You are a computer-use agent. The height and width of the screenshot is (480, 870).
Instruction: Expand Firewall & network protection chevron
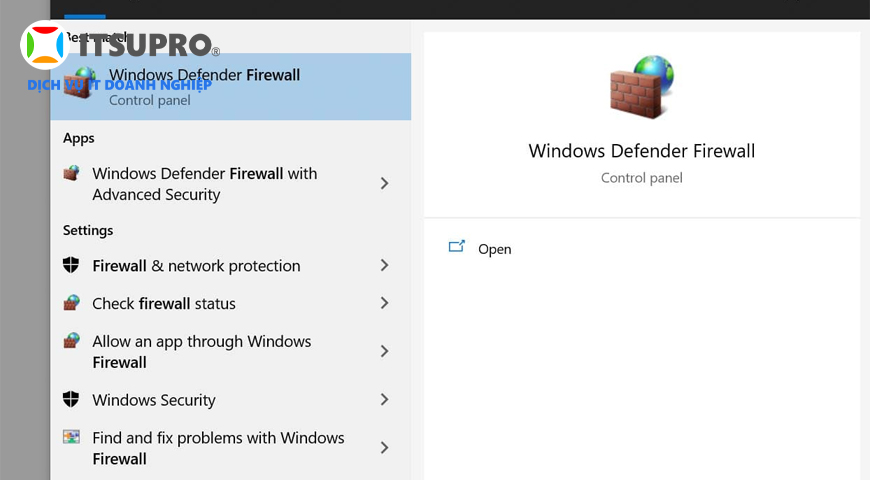point(385,265)
